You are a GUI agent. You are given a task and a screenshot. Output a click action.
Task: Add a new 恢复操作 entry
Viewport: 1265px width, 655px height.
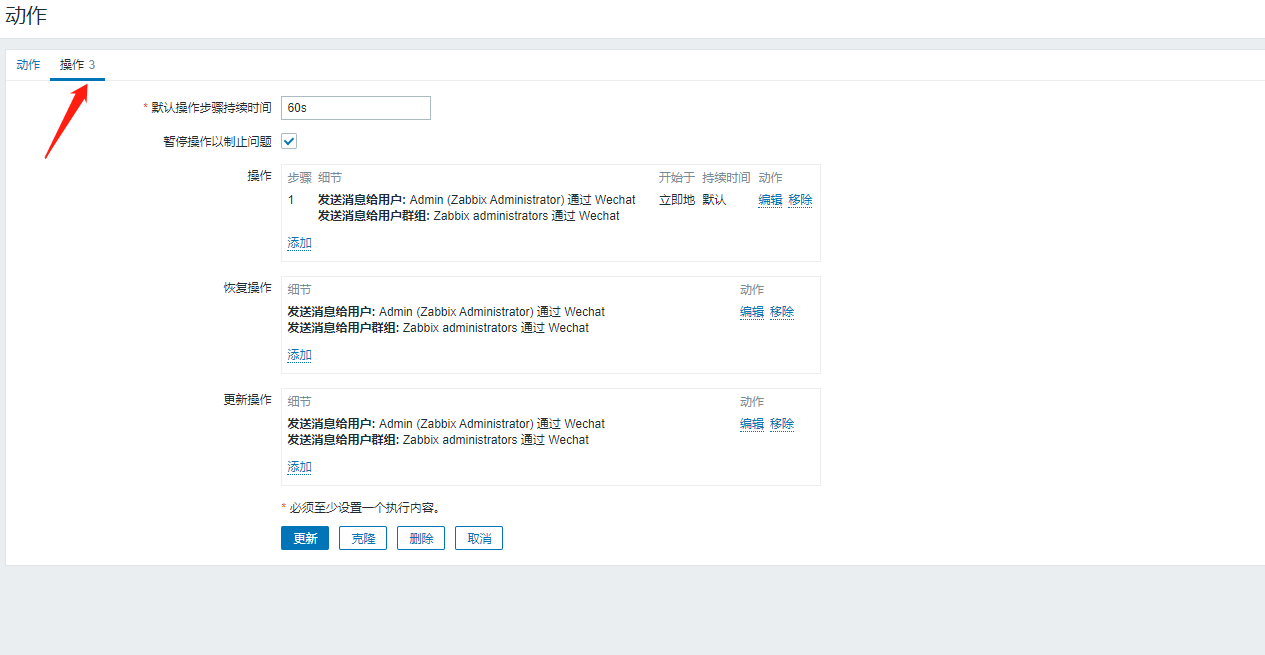pos(299,355)
